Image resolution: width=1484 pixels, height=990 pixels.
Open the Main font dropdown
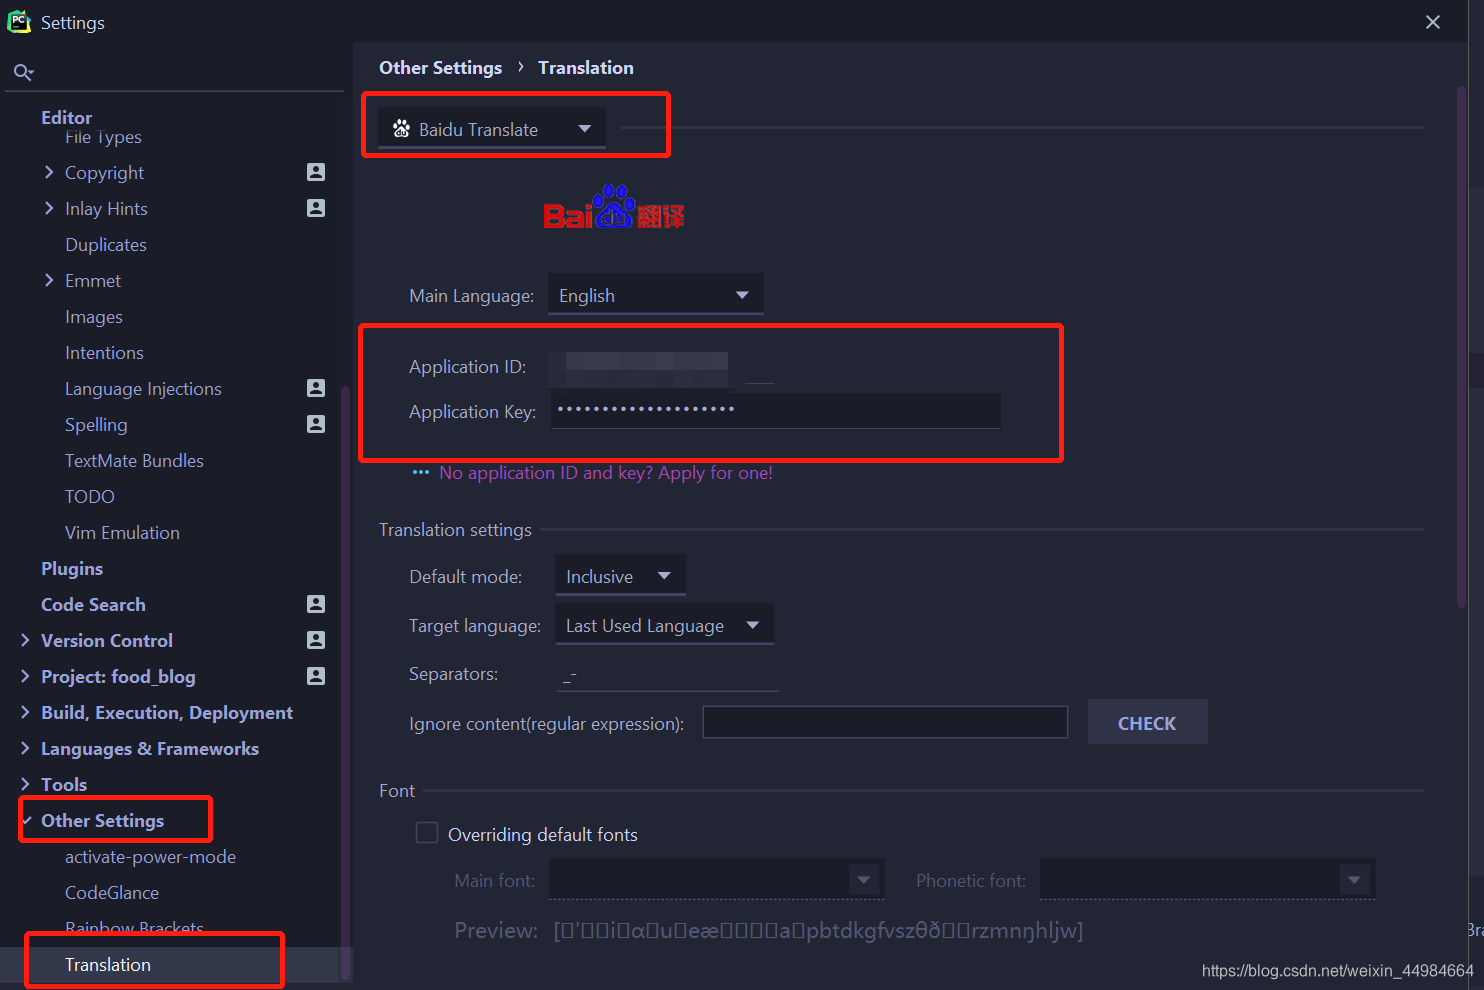[x=716, y=880]
